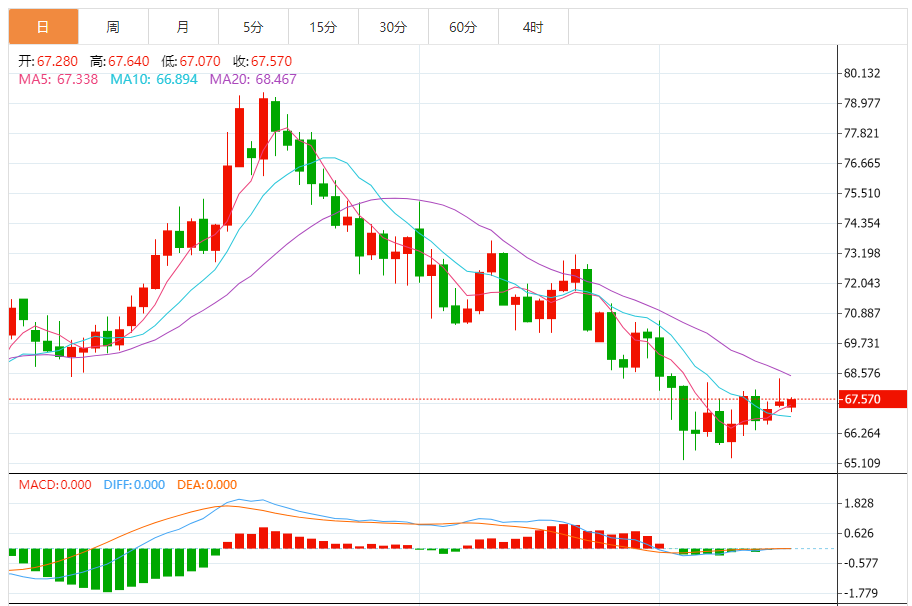Open the 60分 timeframe tab

[x=463, y=27]
